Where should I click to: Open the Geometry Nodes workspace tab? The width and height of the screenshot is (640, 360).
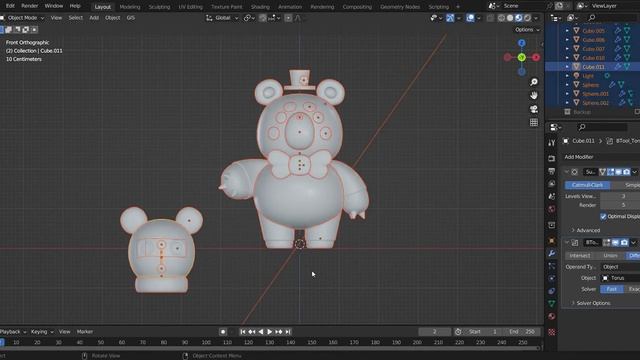(400, 7)
